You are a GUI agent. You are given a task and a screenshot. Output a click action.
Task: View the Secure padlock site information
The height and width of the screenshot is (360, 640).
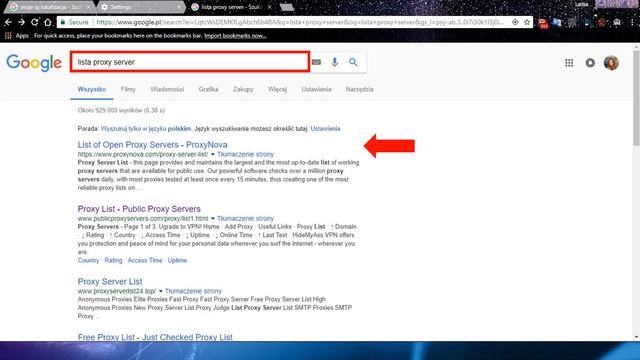74,22
